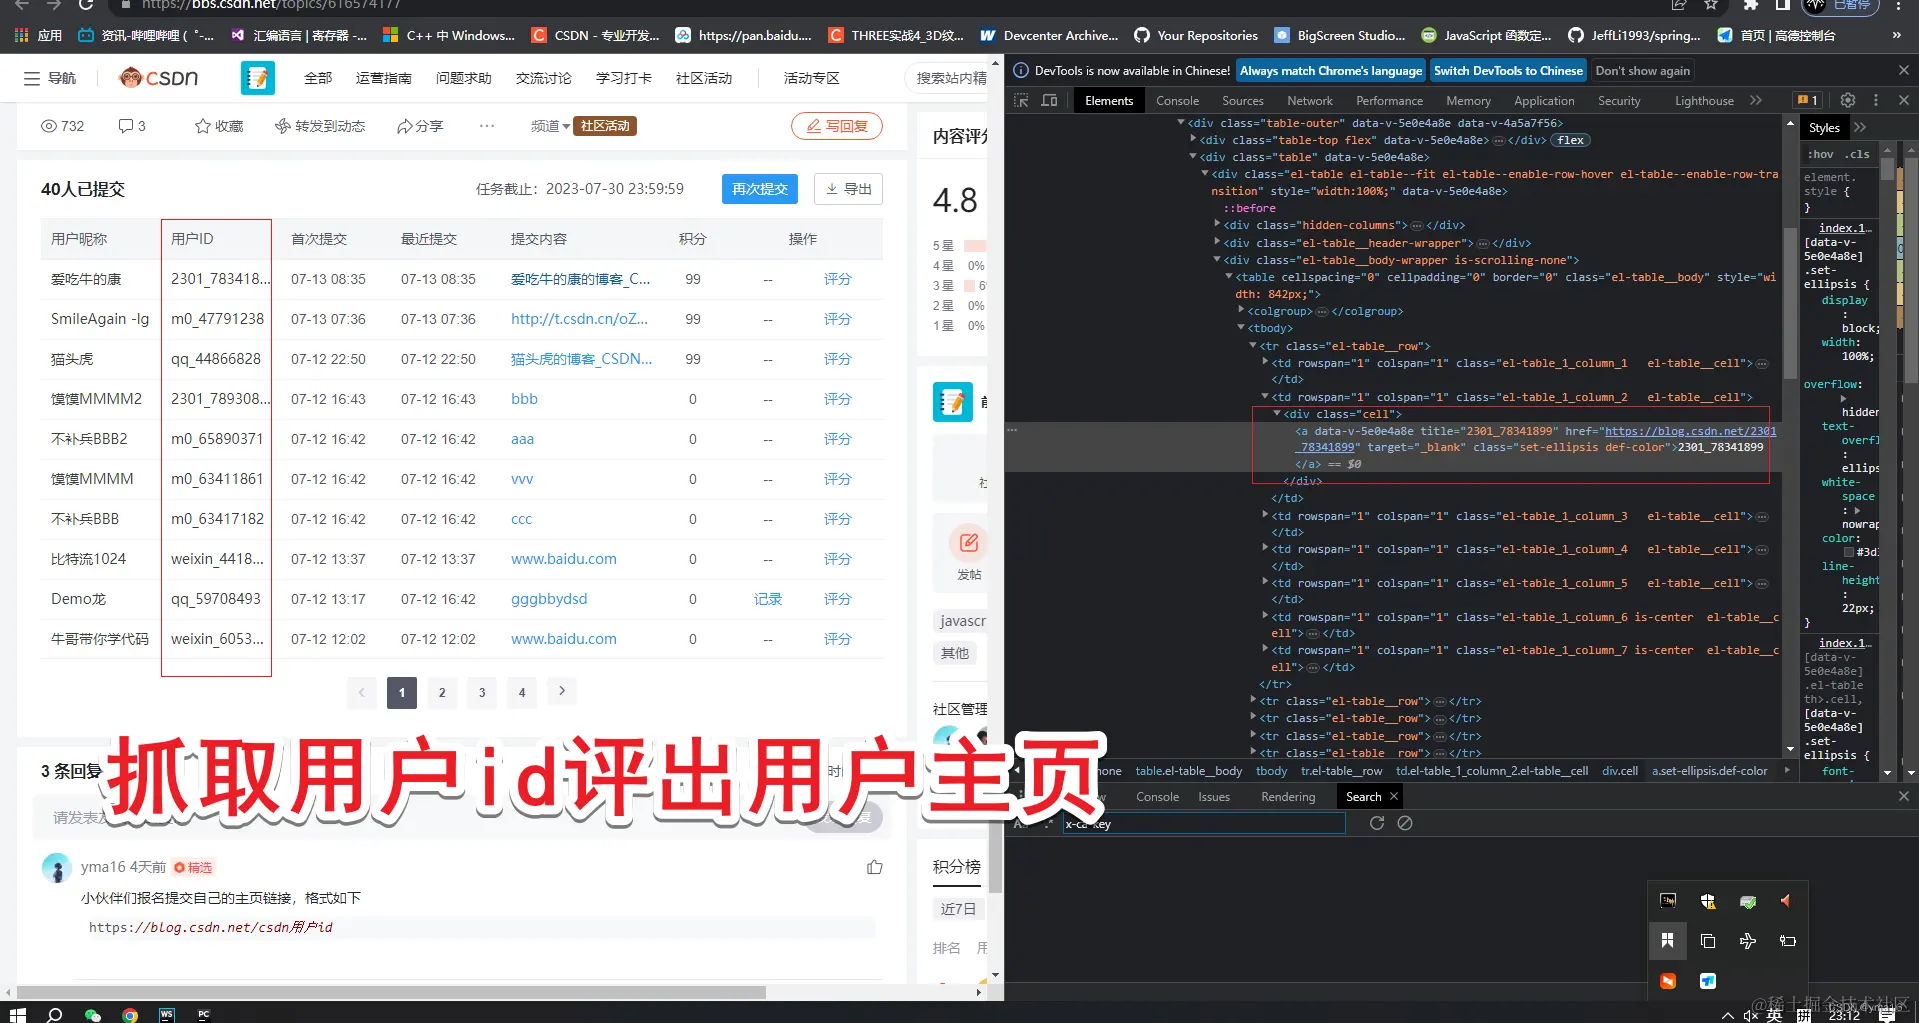Click the DevTools search input field
Screen dimensions: 1919x1023
tap(1203, 824)
